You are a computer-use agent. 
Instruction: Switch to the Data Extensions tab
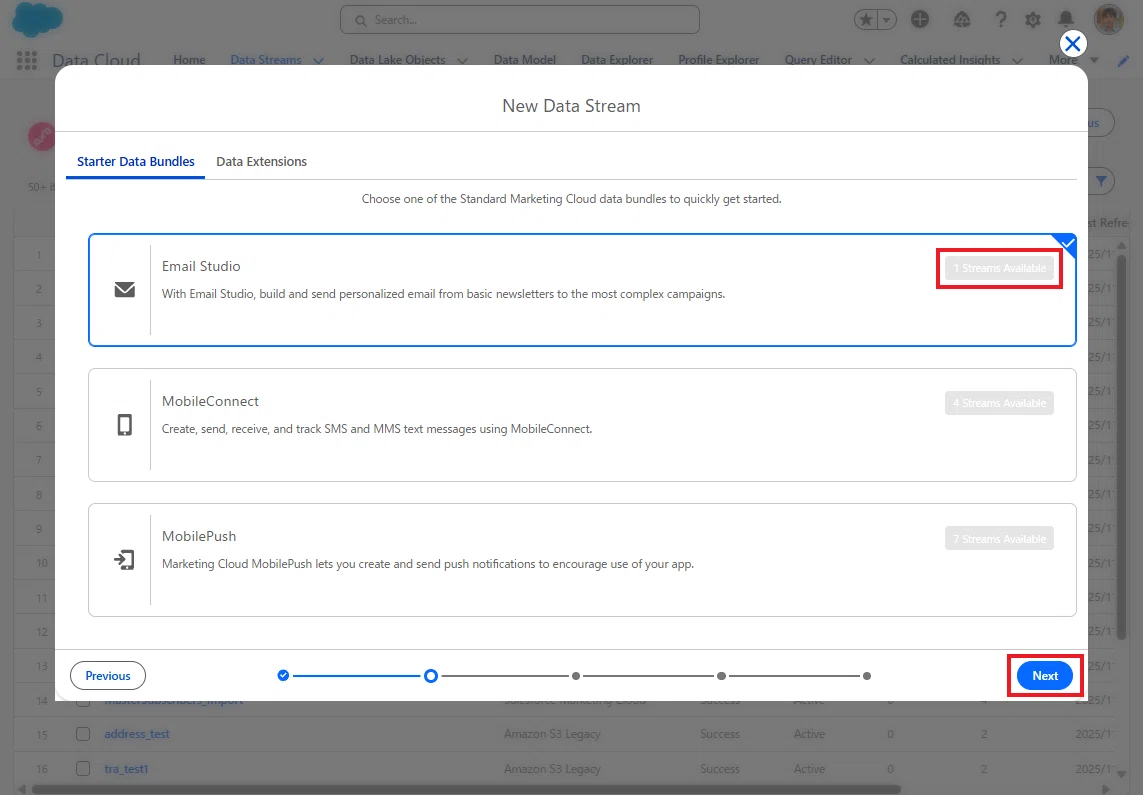click(x=261, y=162)
